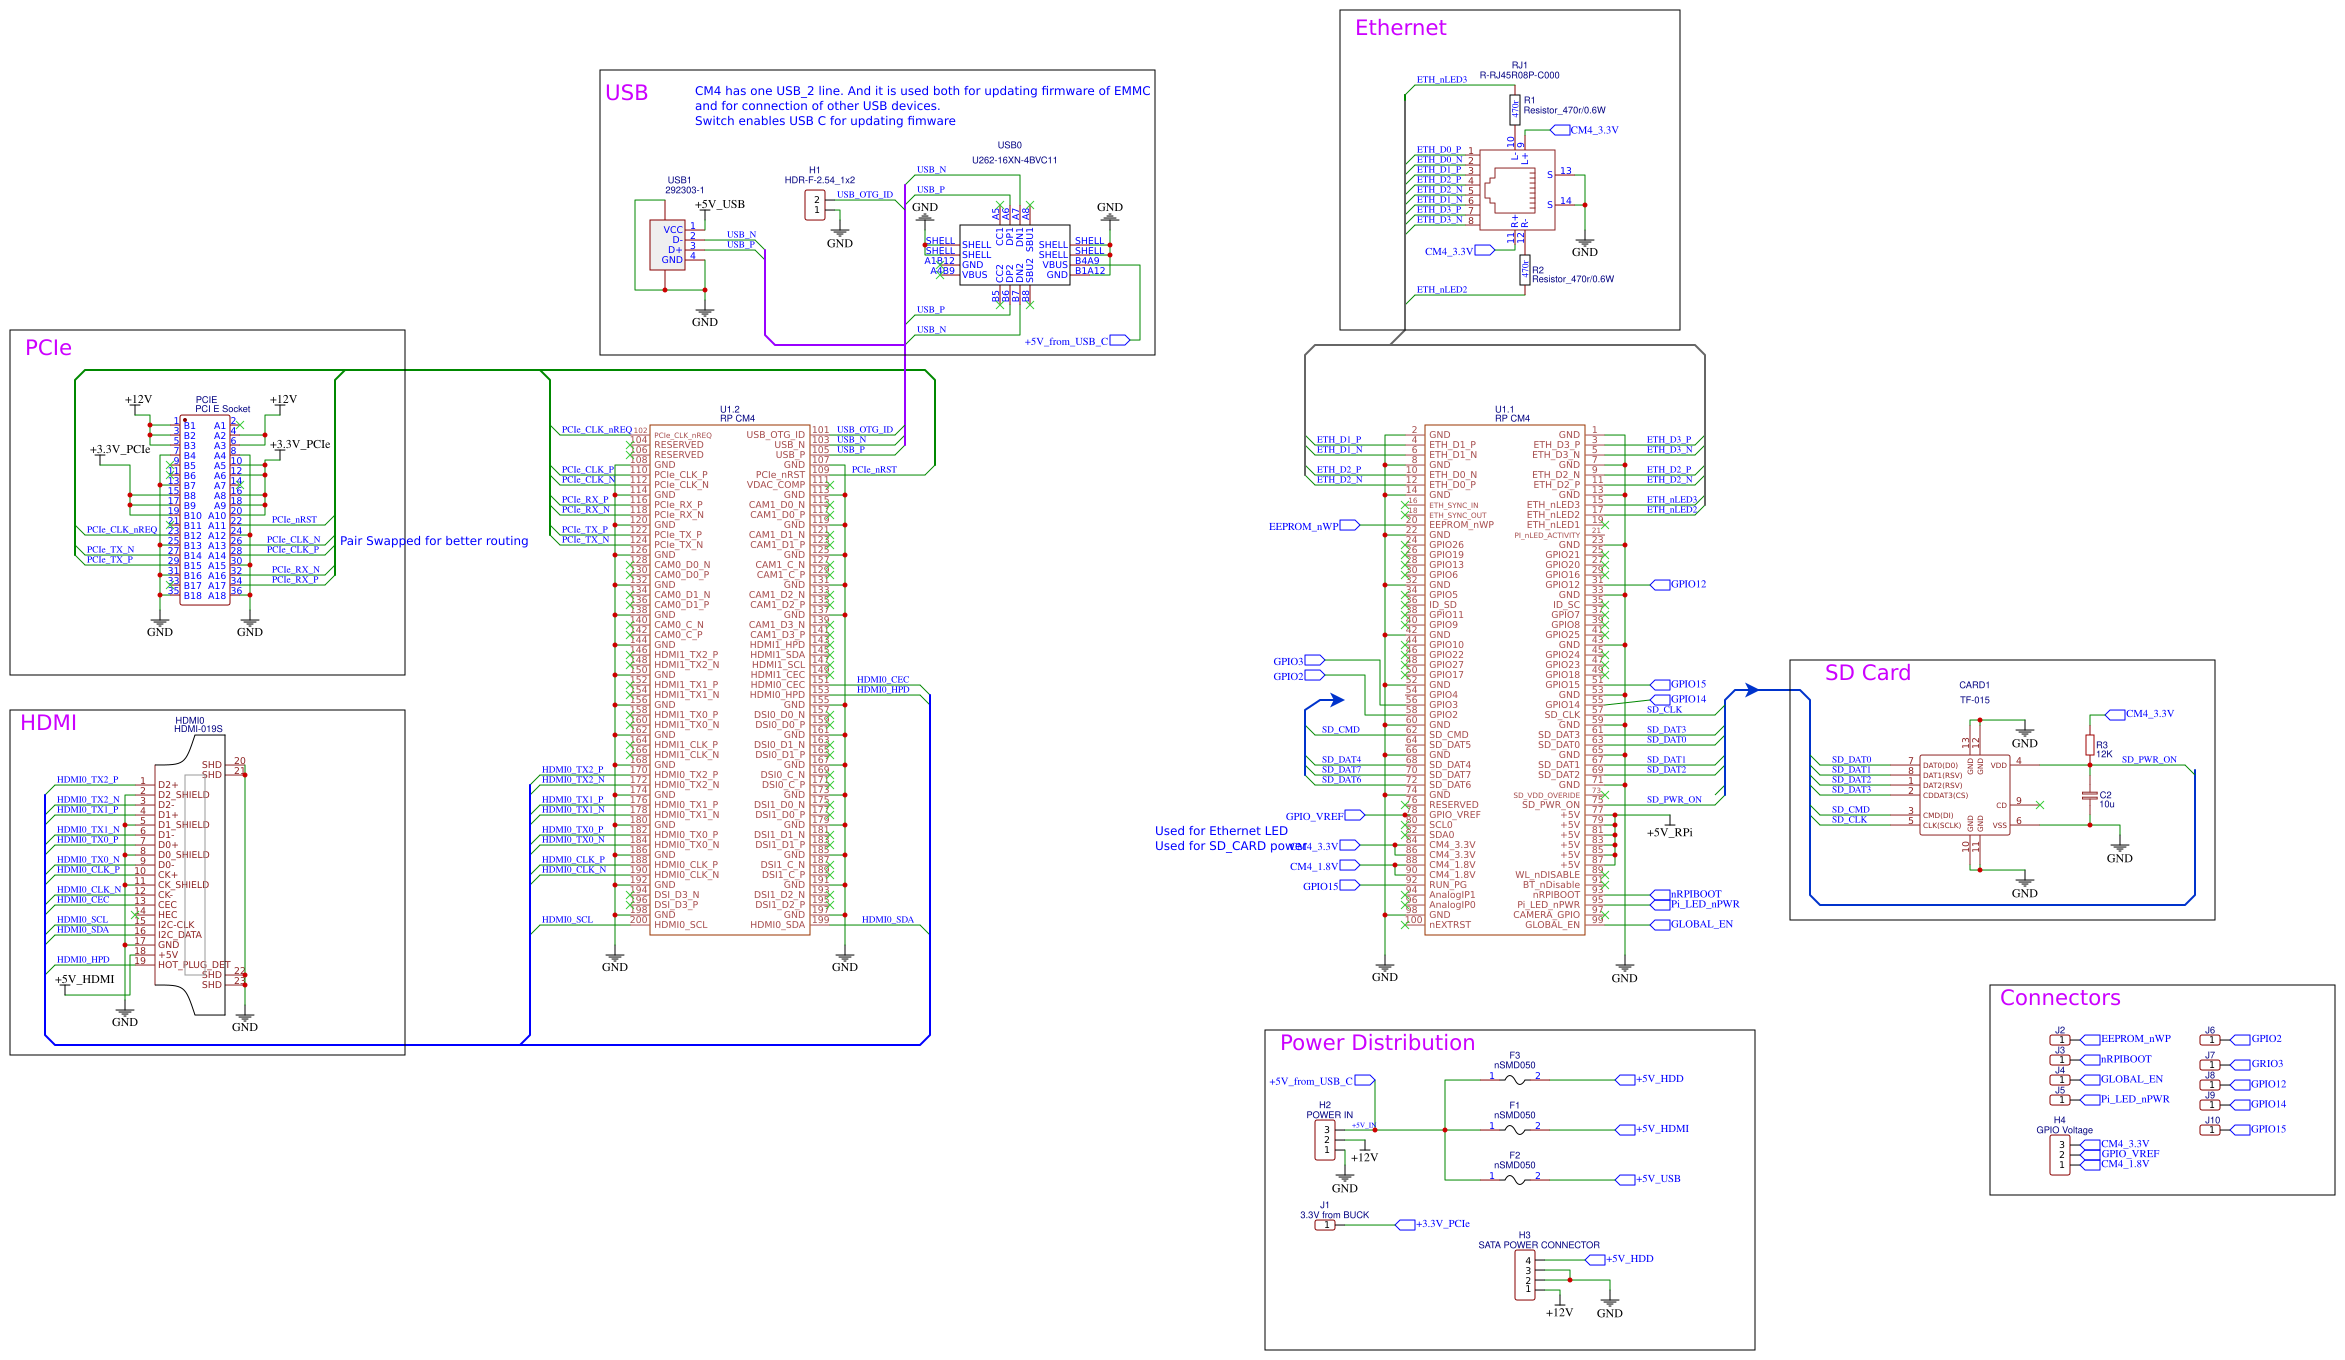The height and width of the screenshot is (1360, 2345).
Task: Select the TF-015 SD card socket symbol
Action: coord(1964,795)
